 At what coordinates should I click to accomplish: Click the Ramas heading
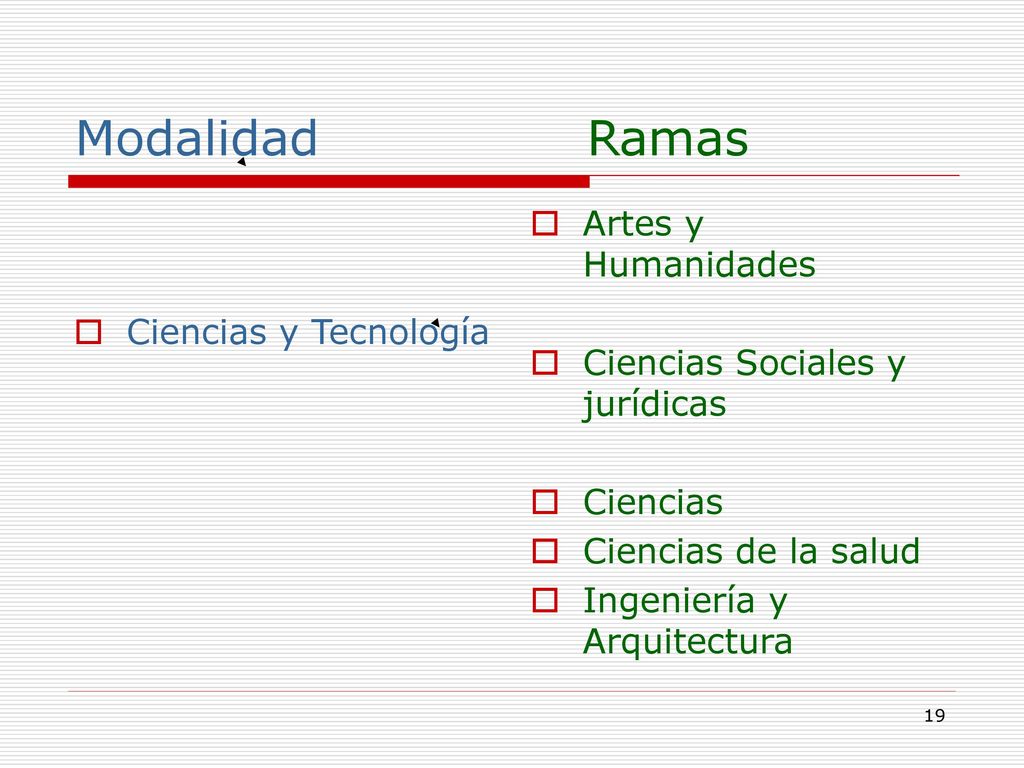click(668, 138)
